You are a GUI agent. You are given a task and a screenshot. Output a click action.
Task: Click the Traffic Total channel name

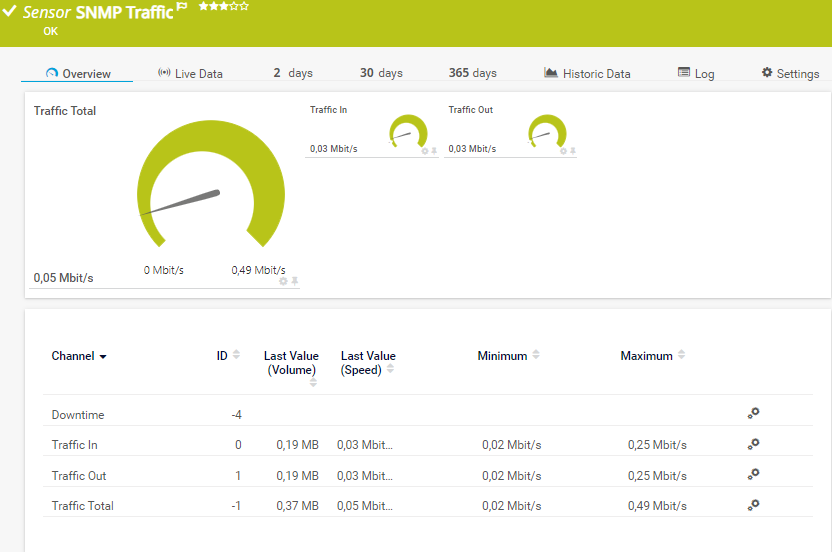tap(82, 506)
